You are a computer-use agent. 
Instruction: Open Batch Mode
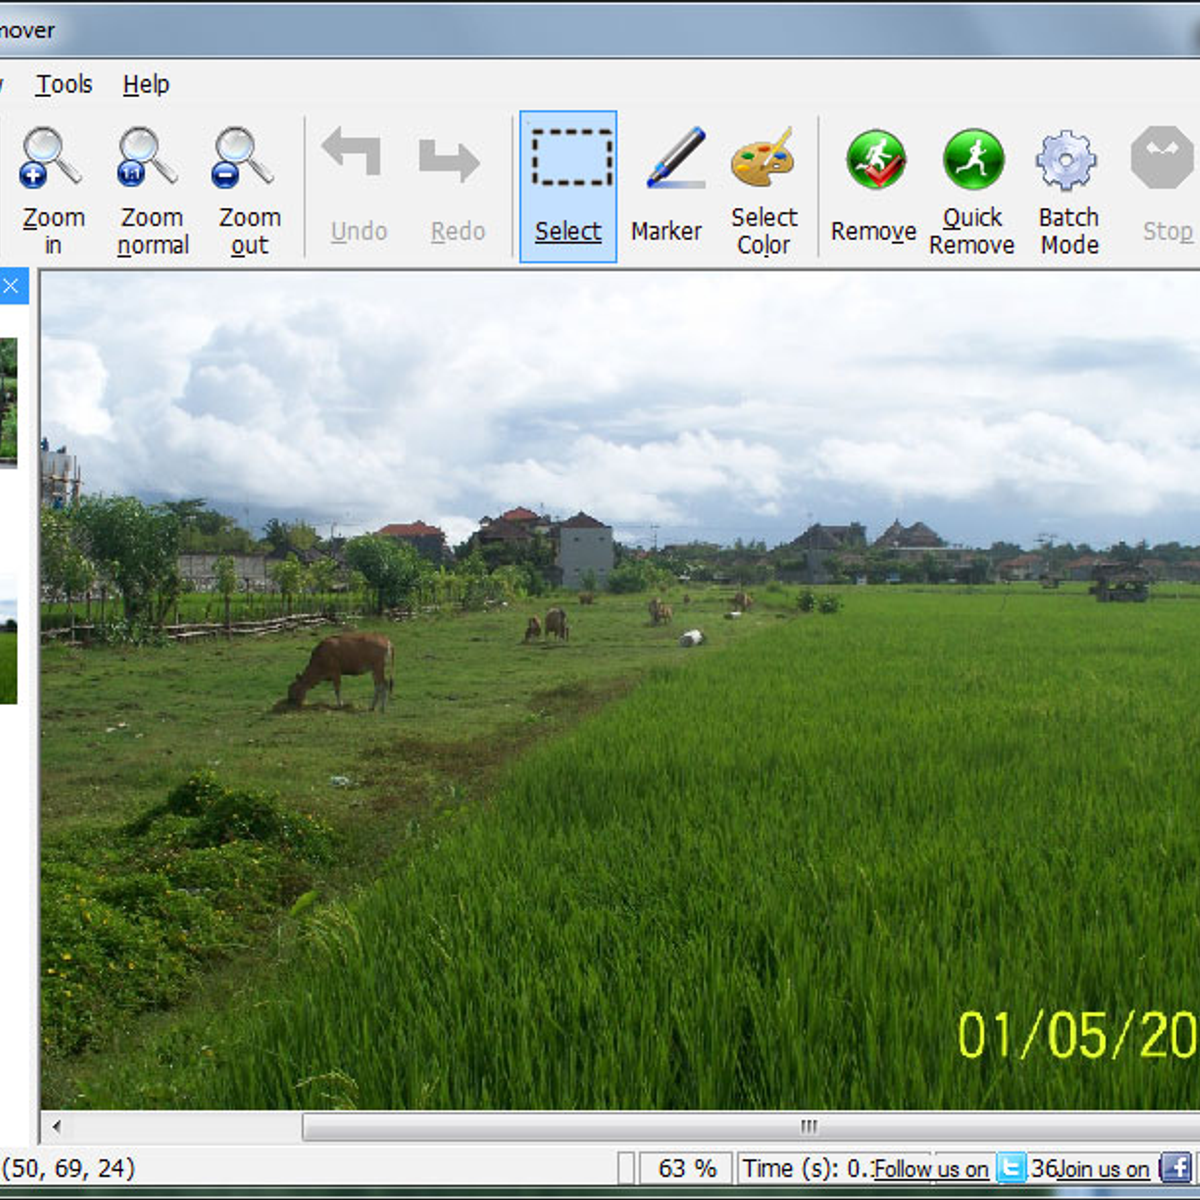[1068, 188]
